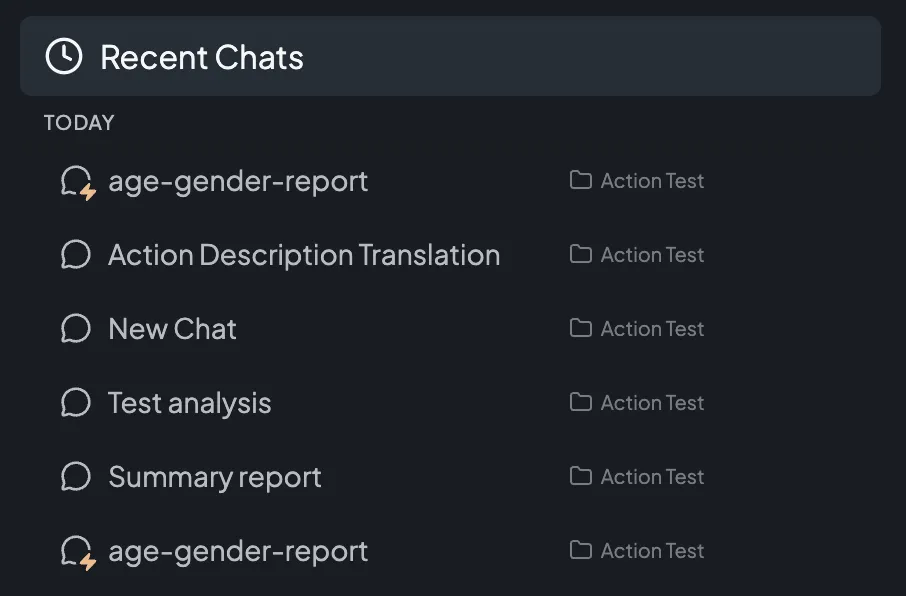
Task: Select the Recent Chats header
Action: (x=451, y=56)
